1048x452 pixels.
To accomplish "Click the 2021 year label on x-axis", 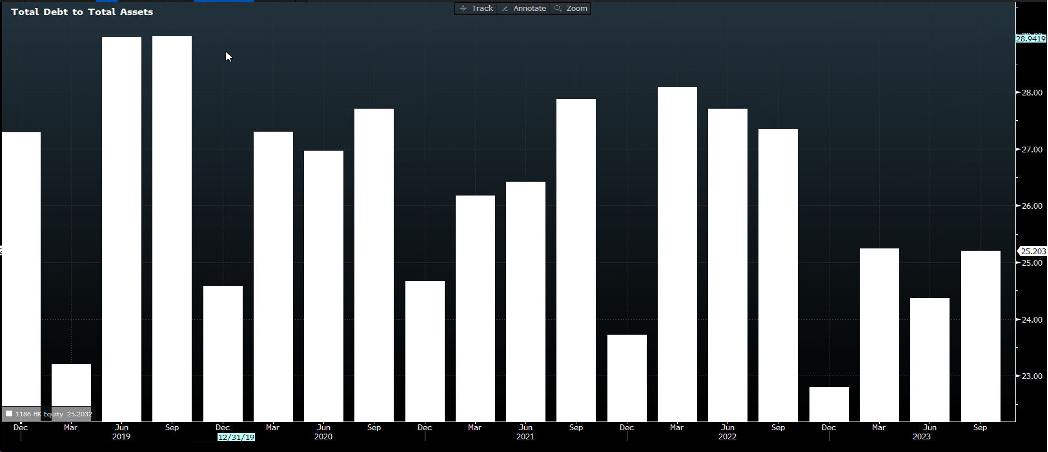I will click(x=525, y=437).
